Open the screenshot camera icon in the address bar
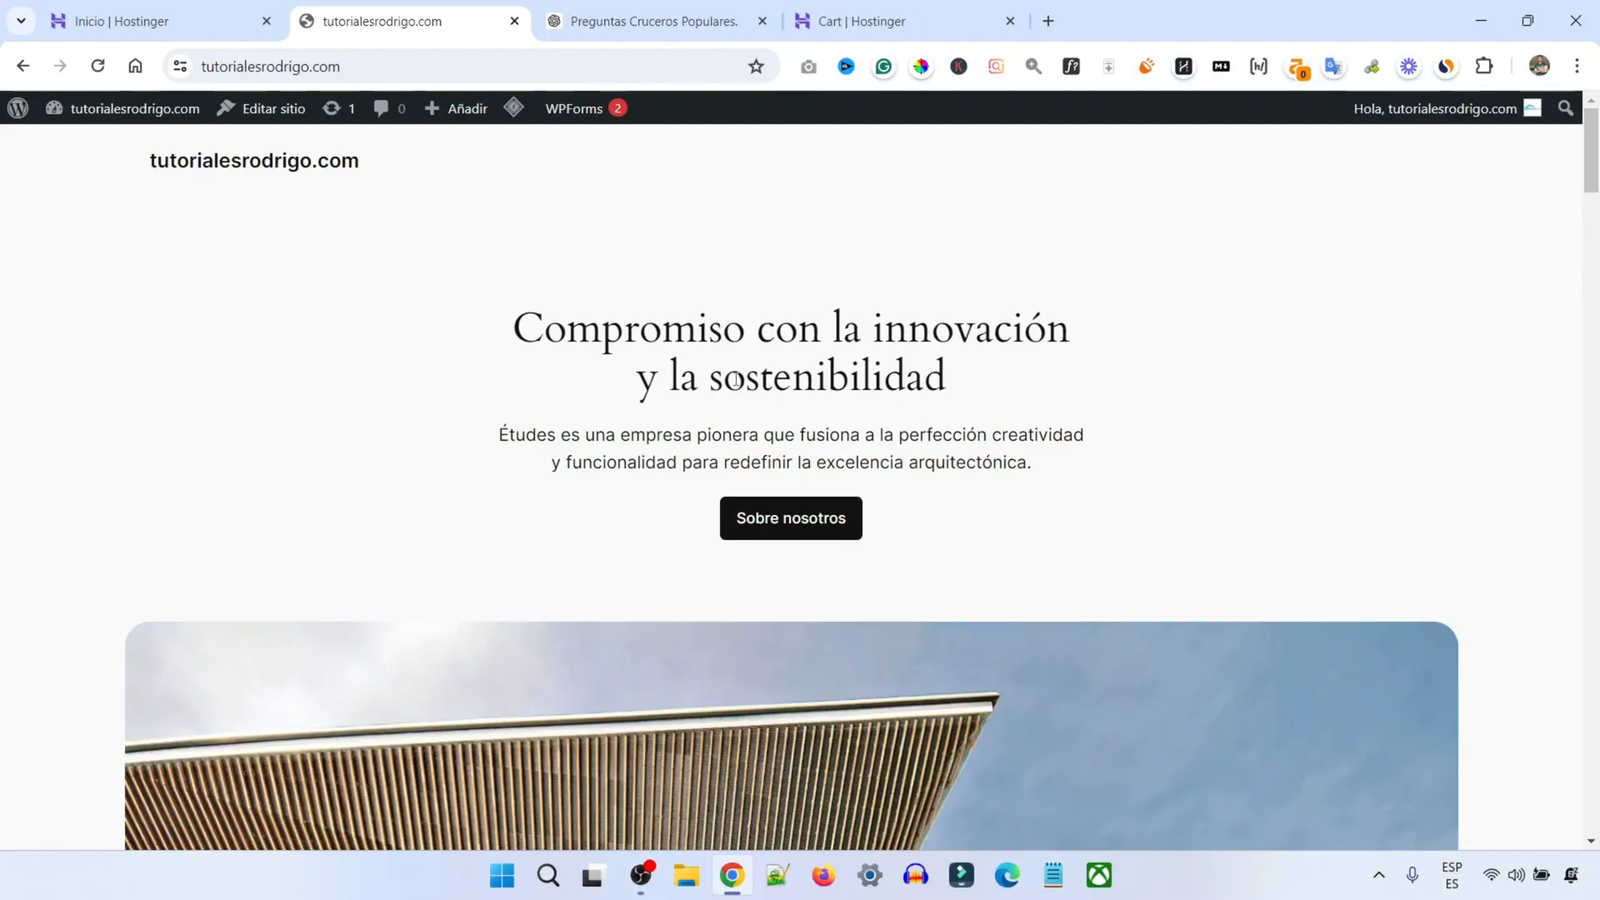 tap(808, 66)
